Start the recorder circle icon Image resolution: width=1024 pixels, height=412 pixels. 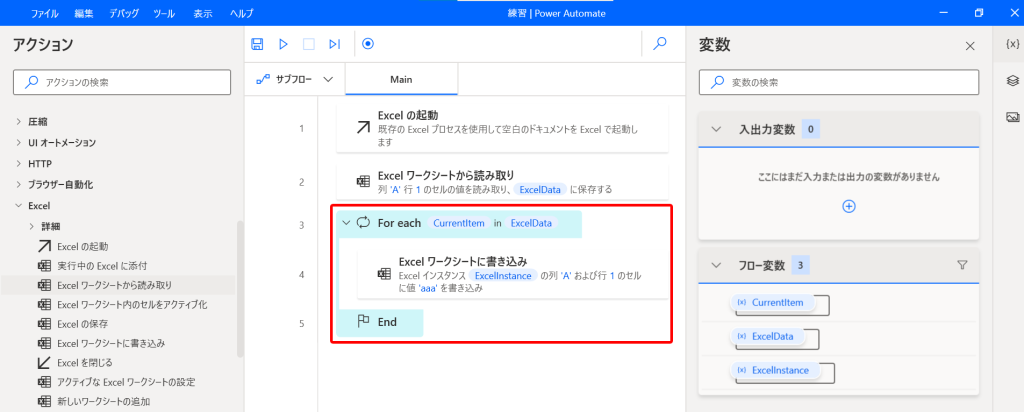coord(368,44)
